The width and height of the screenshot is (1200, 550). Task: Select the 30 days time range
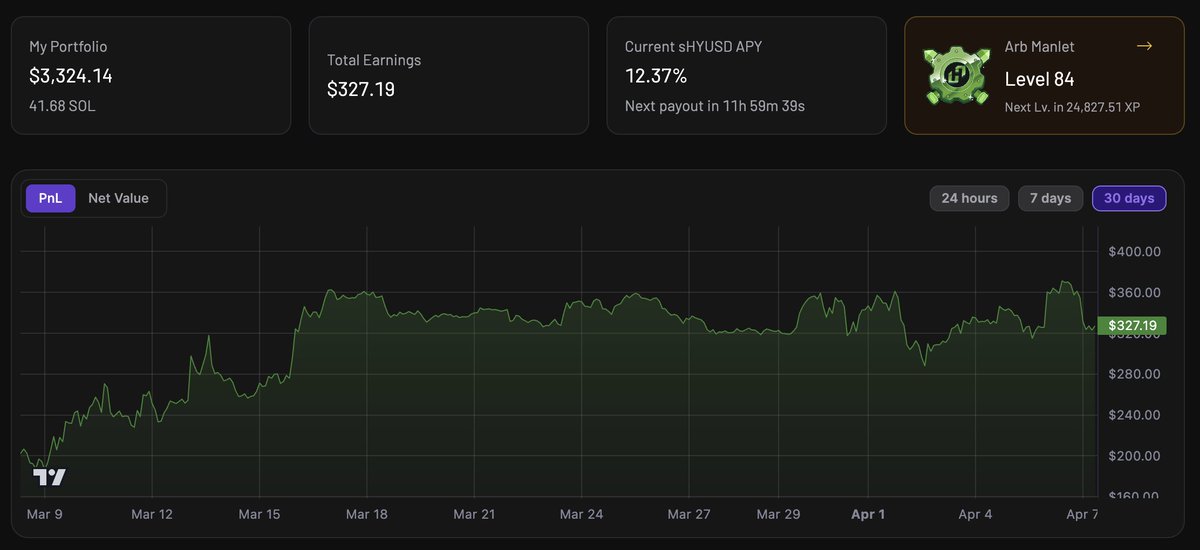(1129, 198)
